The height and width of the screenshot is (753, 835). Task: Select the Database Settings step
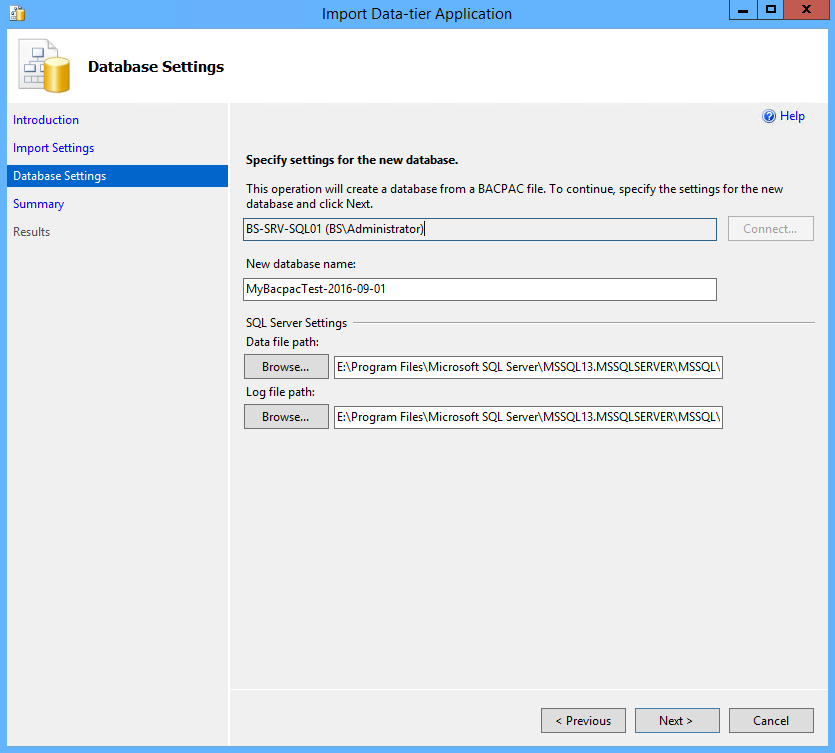tap(117, 176)
